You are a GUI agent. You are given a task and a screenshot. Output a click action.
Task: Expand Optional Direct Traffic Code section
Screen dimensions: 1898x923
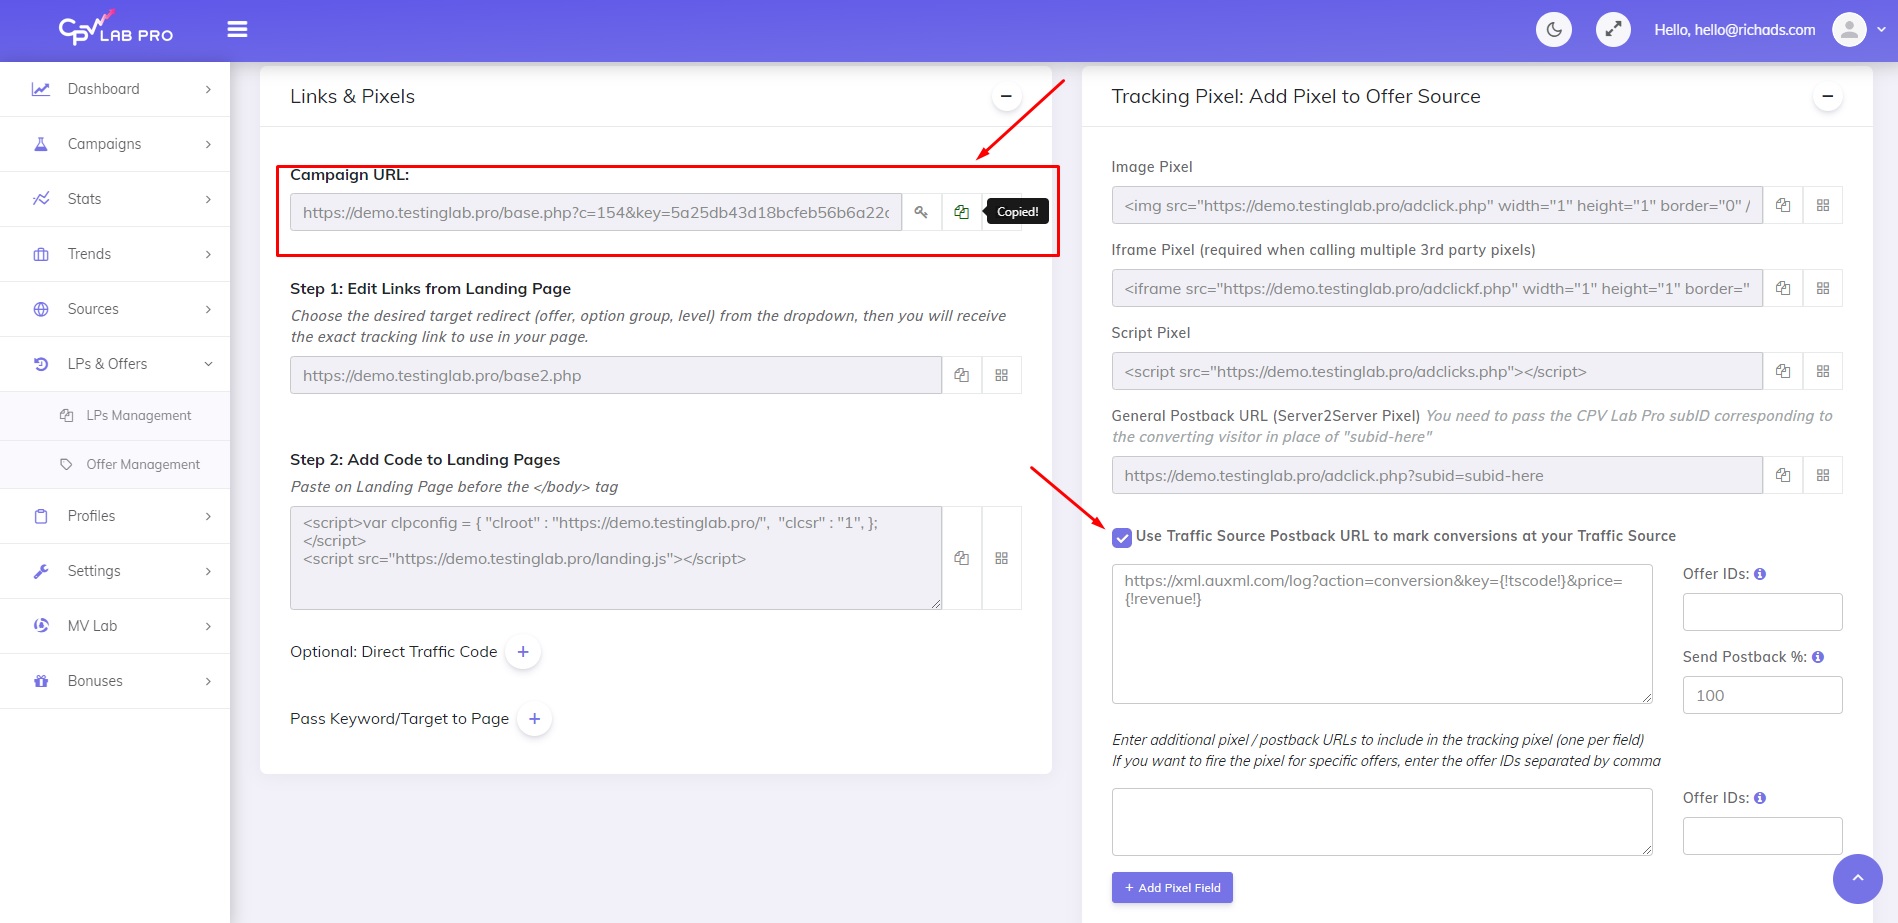point(523,652)
